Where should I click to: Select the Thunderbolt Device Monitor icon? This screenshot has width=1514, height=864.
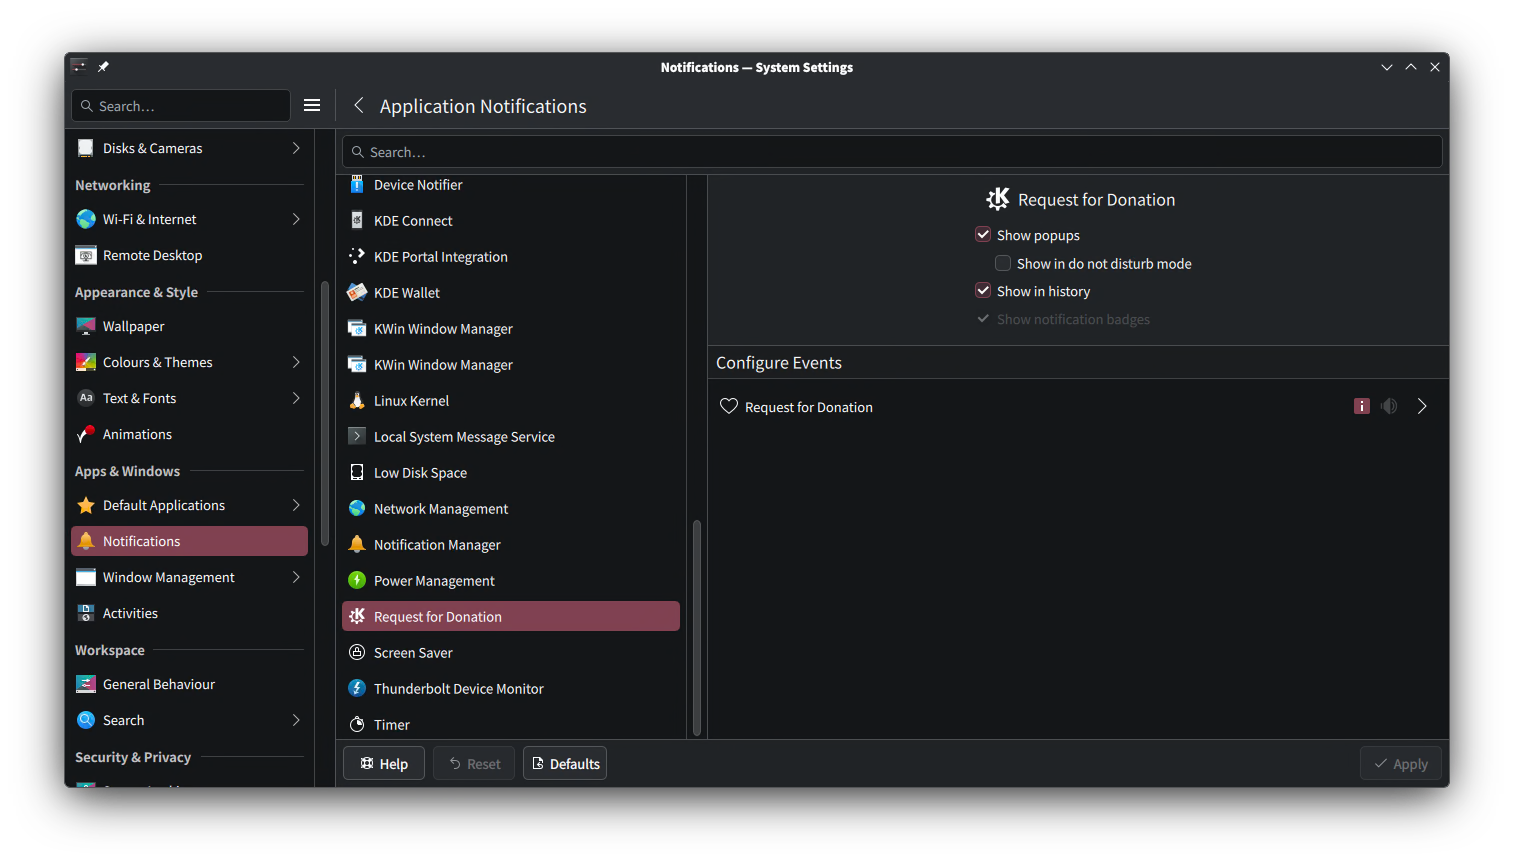point(357,689)
